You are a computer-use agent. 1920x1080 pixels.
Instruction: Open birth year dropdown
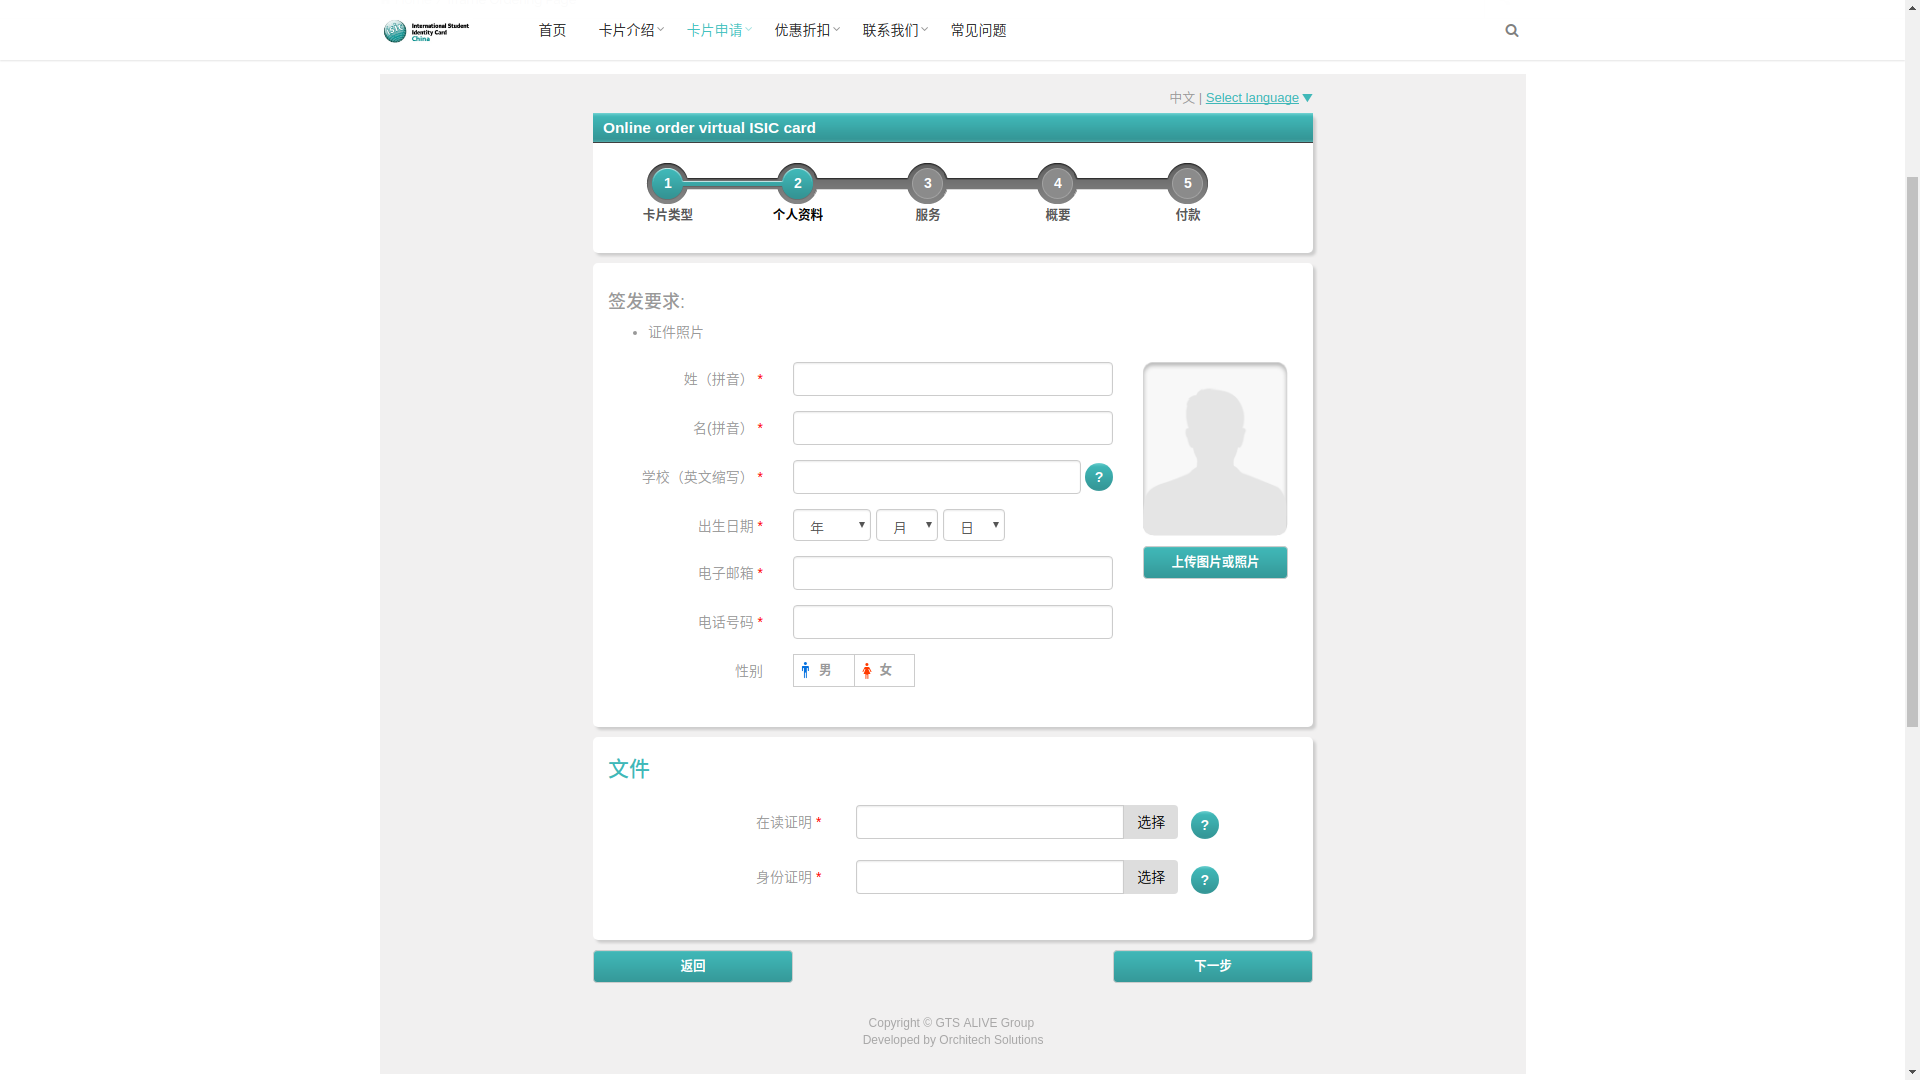point(831,526)
